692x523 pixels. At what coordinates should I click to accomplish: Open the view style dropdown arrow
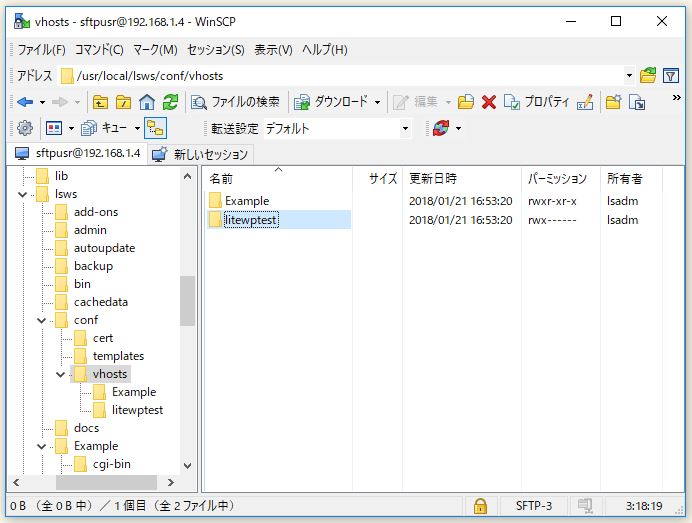pyautogui.click(x=71, y=128)
